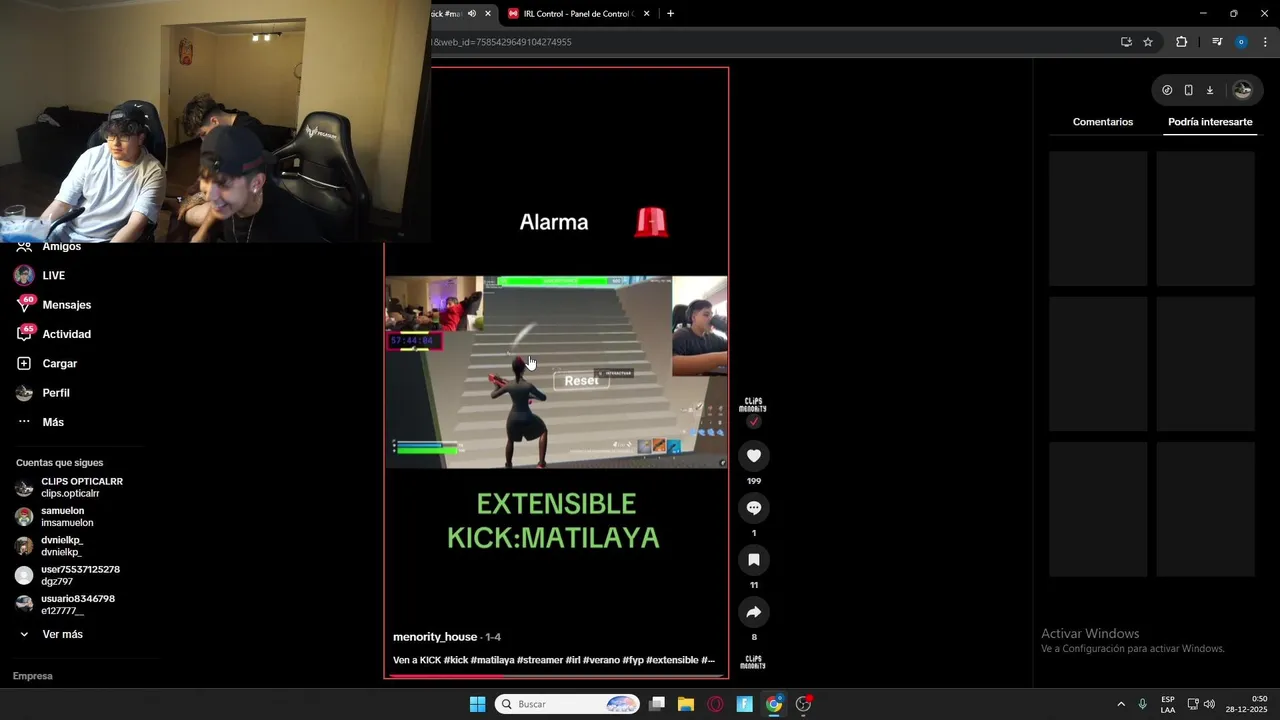Viewport: 1280px width, 720px height.
Task: Open the volume speaker tray icon
Action: 1209,704
